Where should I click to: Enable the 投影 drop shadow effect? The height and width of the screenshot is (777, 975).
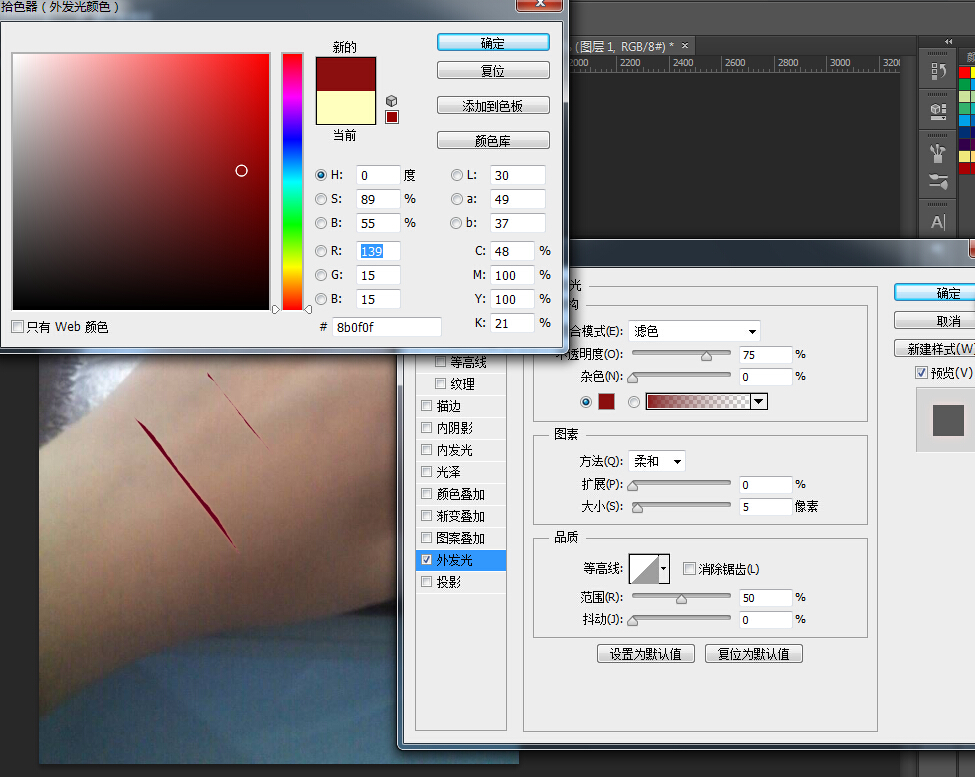click(426, 582)
